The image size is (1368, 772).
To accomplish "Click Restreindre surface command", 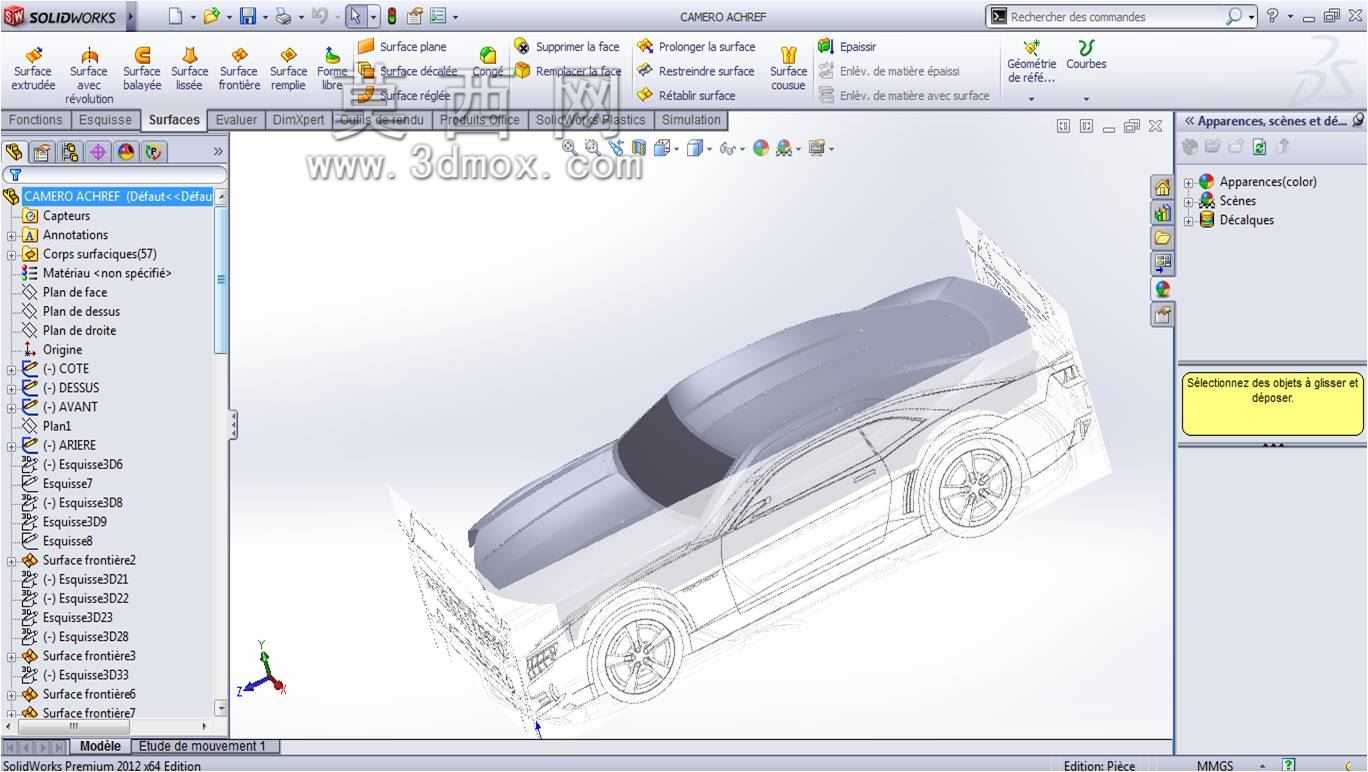I will coord(696,71).
